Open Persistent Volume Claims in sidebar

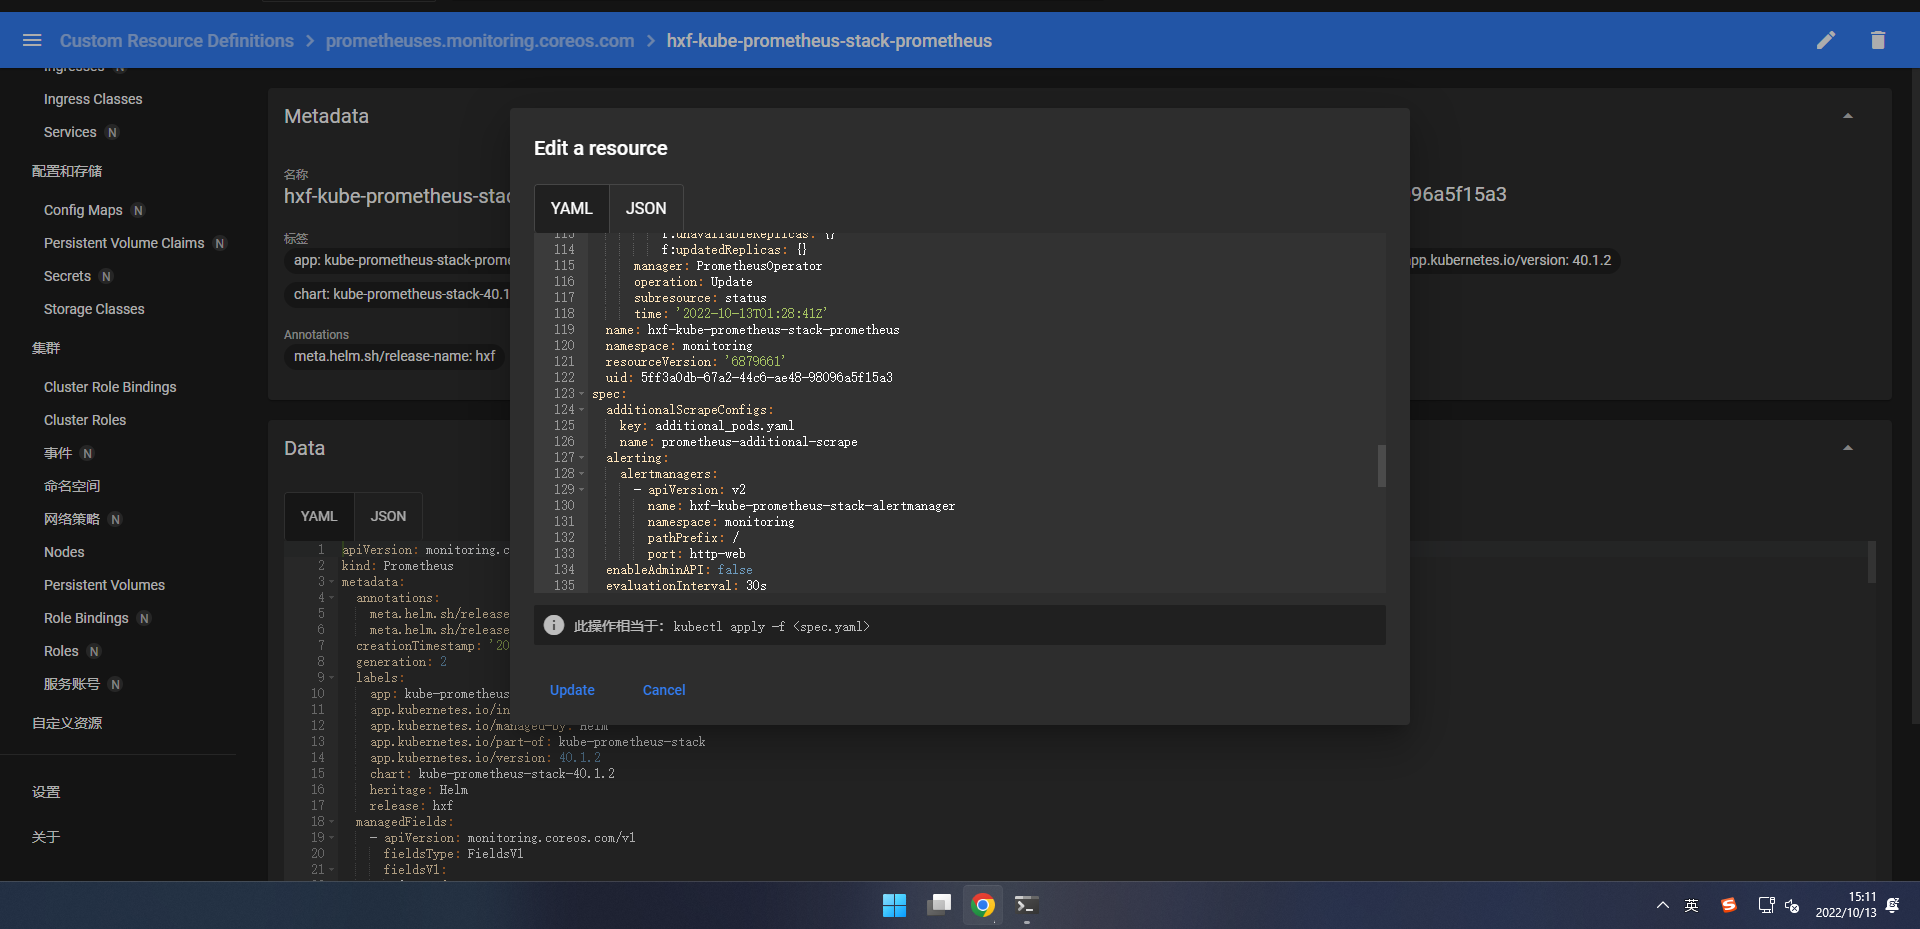tap(124, 243)
